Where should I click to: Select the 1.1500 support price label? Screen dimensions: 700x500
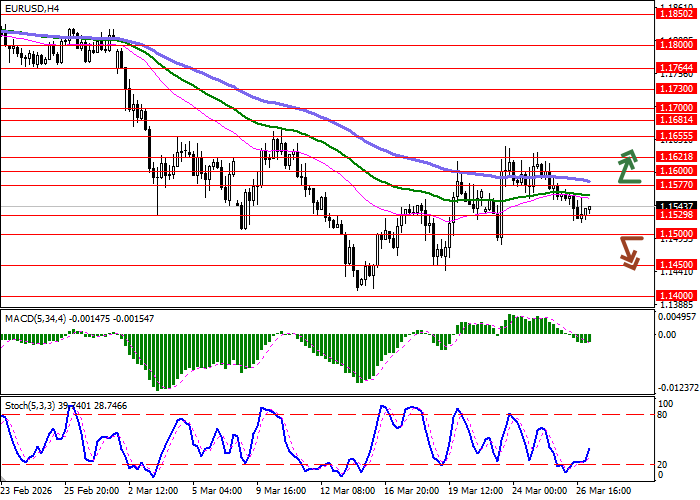tap(676, 234)
